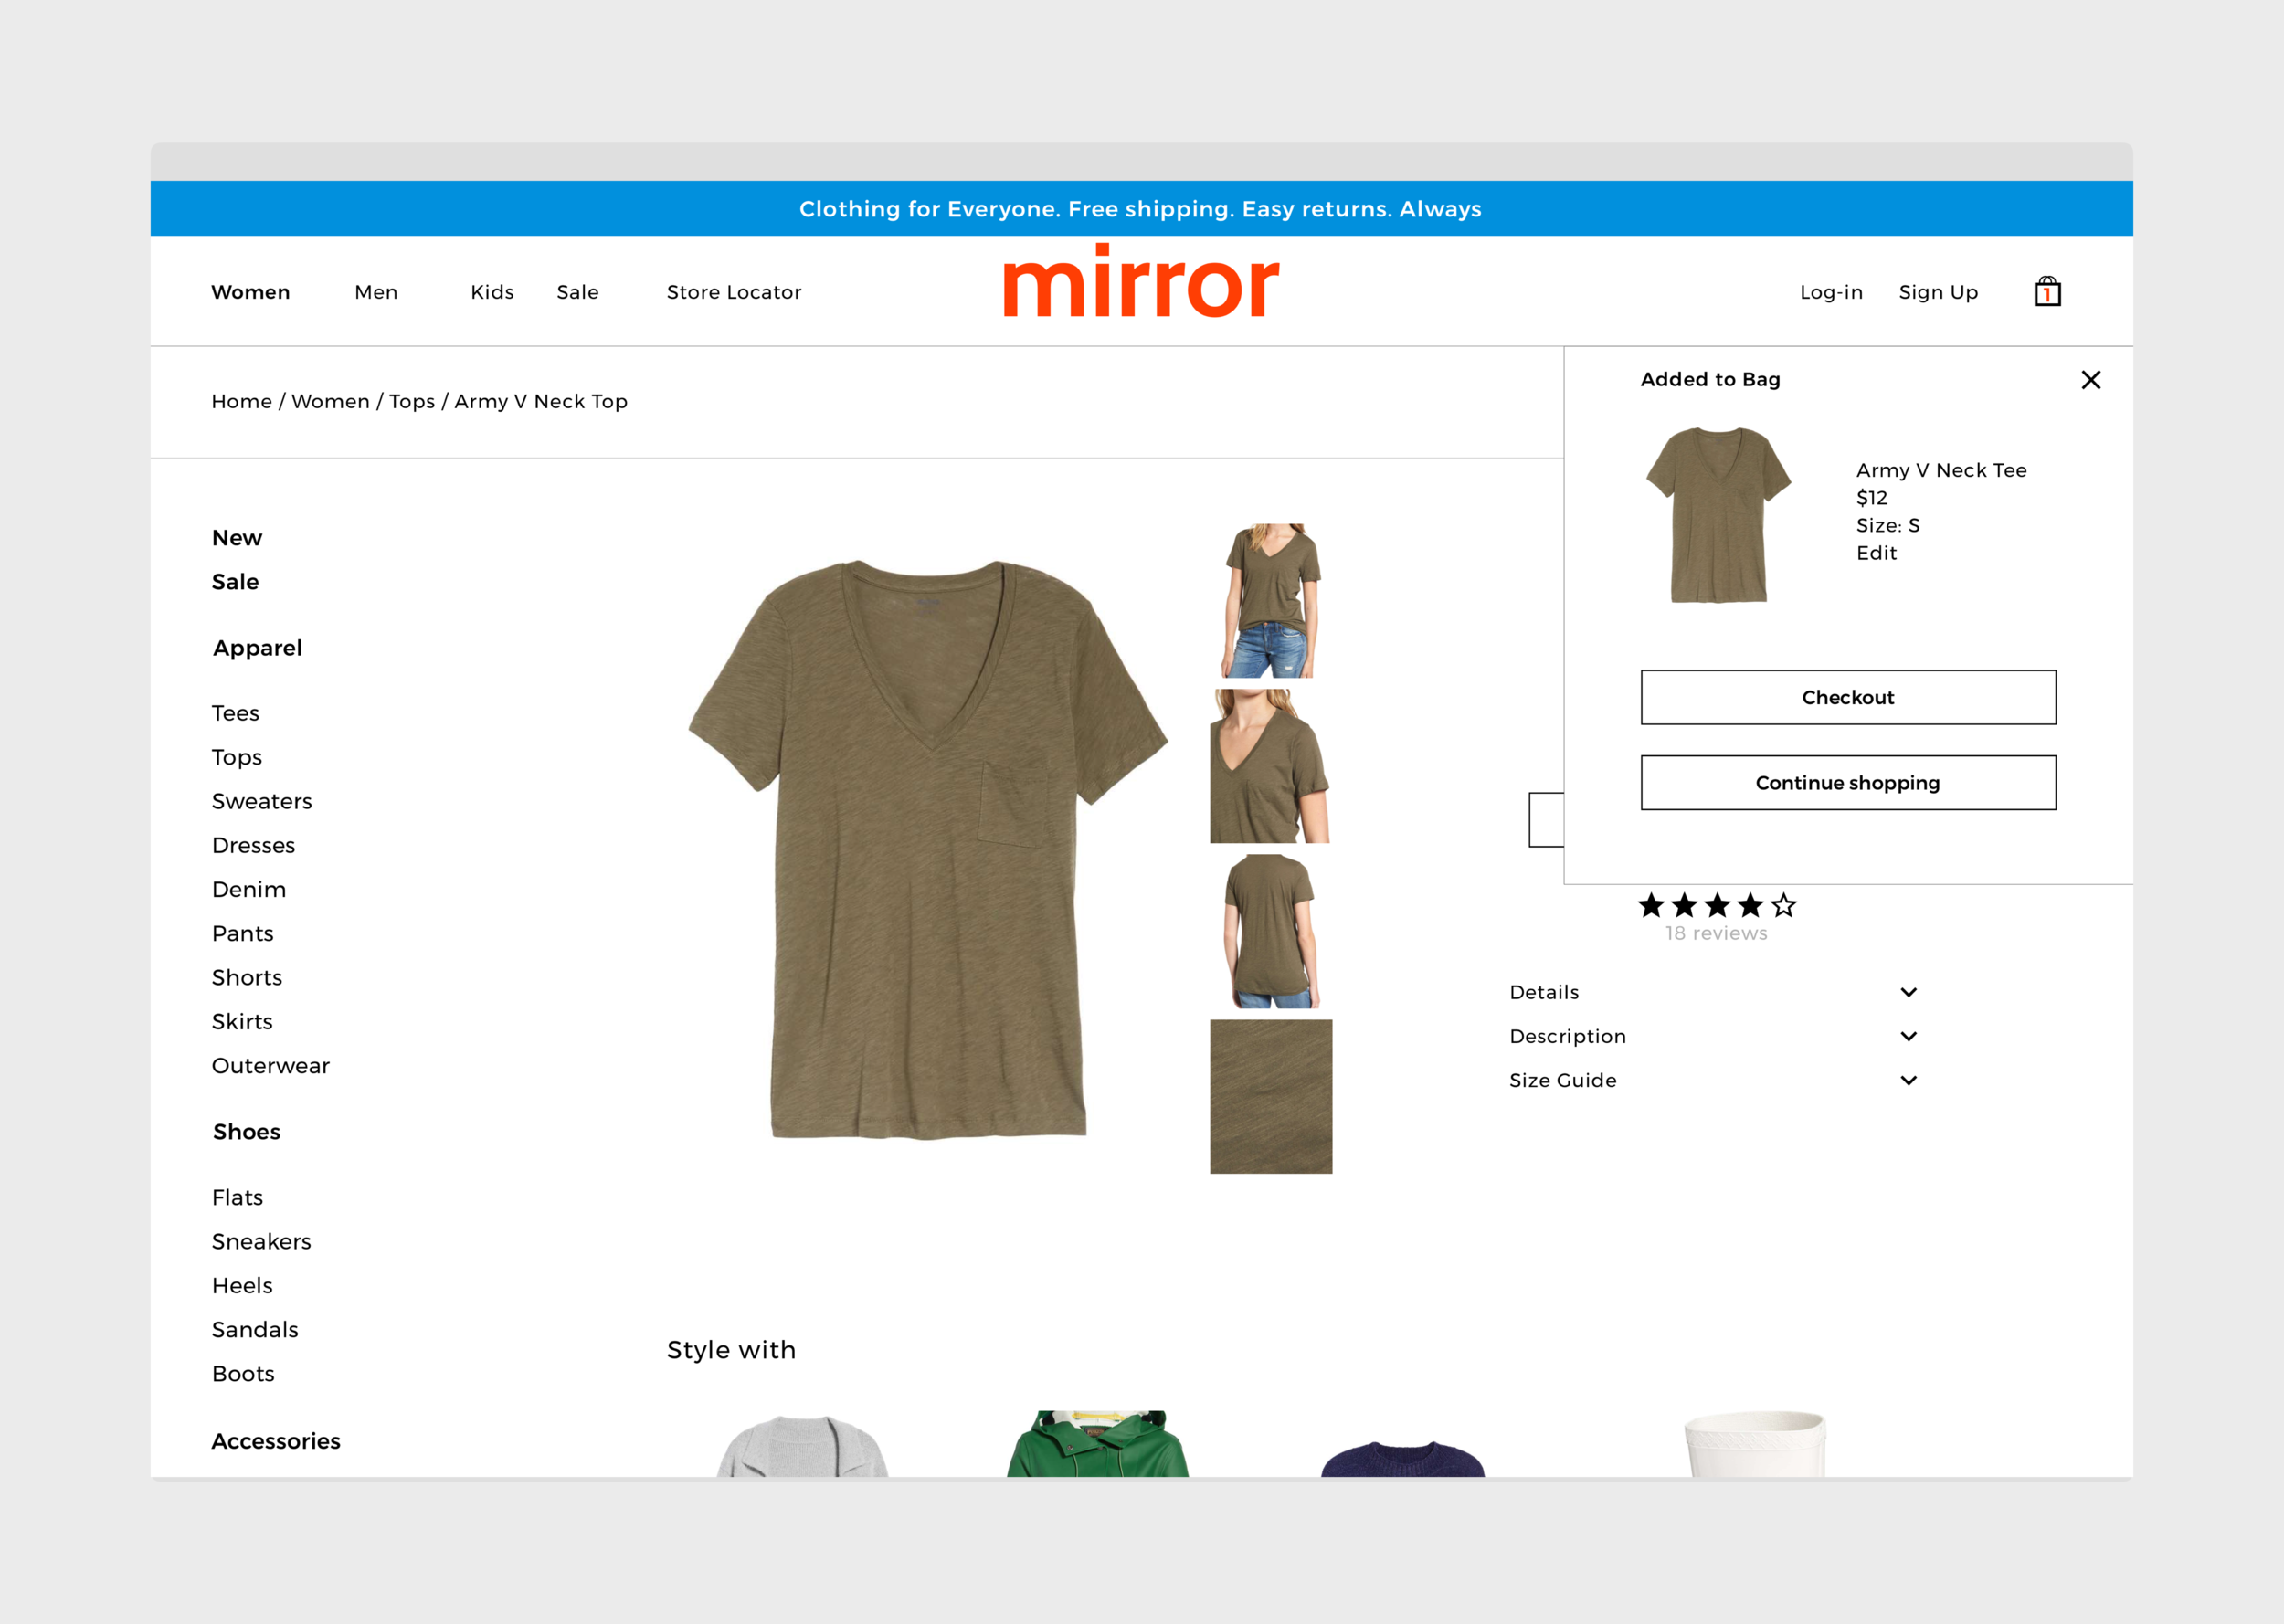Image resolution: width=2284 pixels, height=1624 pixels.
Task: Click Continue shopping button
Action: (x=1847, y=783)
